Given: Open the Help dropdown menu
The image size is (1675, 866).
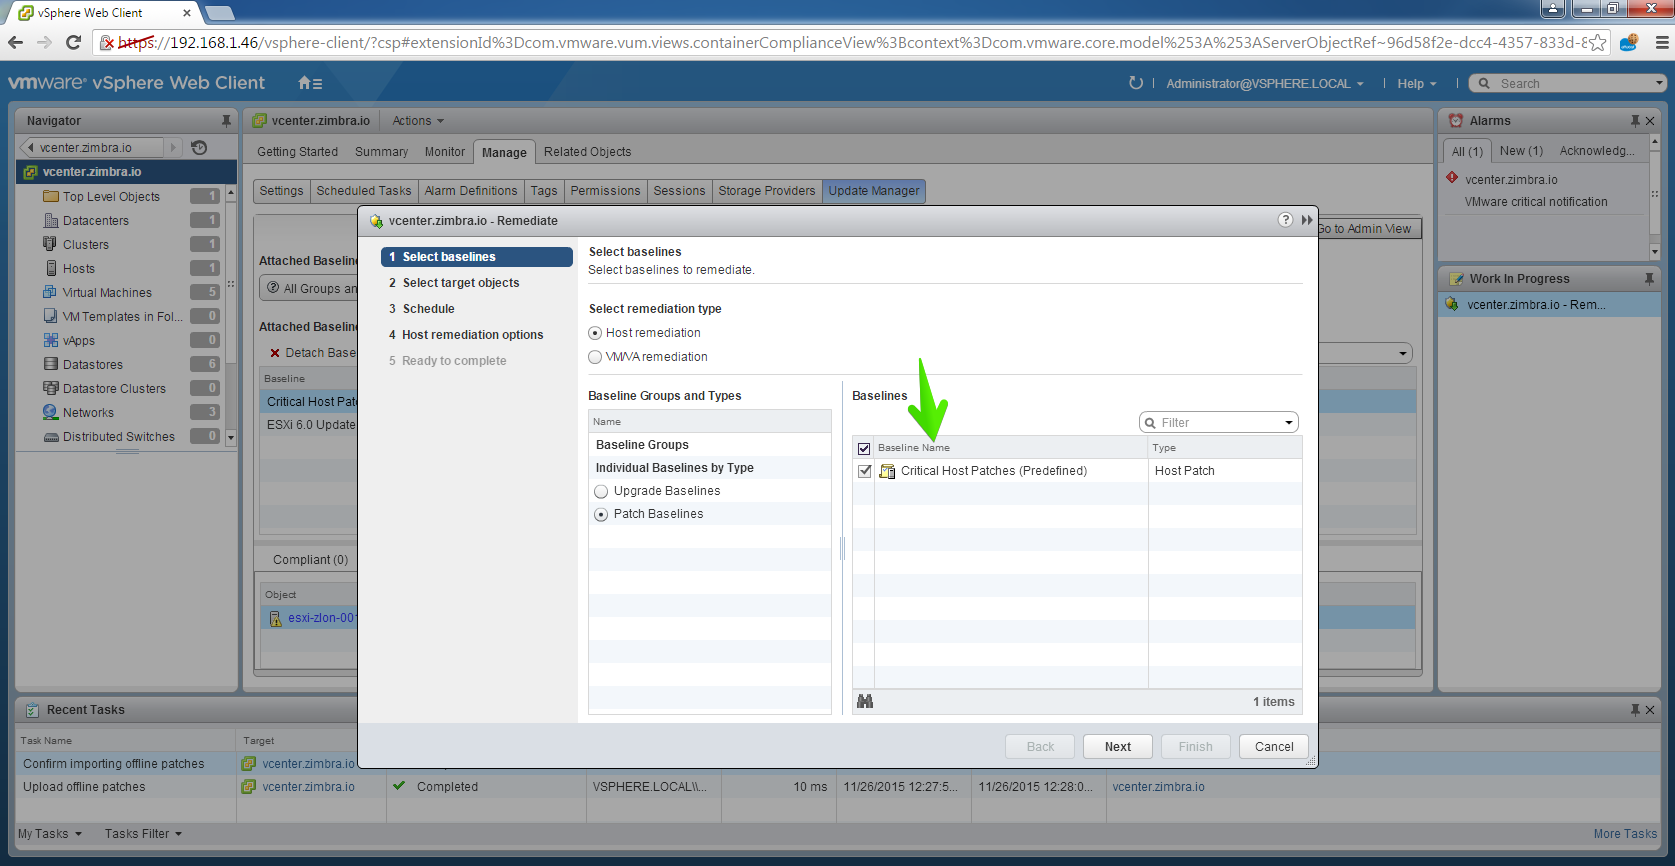Looking at the screenshot, I should pos(1417,83).
